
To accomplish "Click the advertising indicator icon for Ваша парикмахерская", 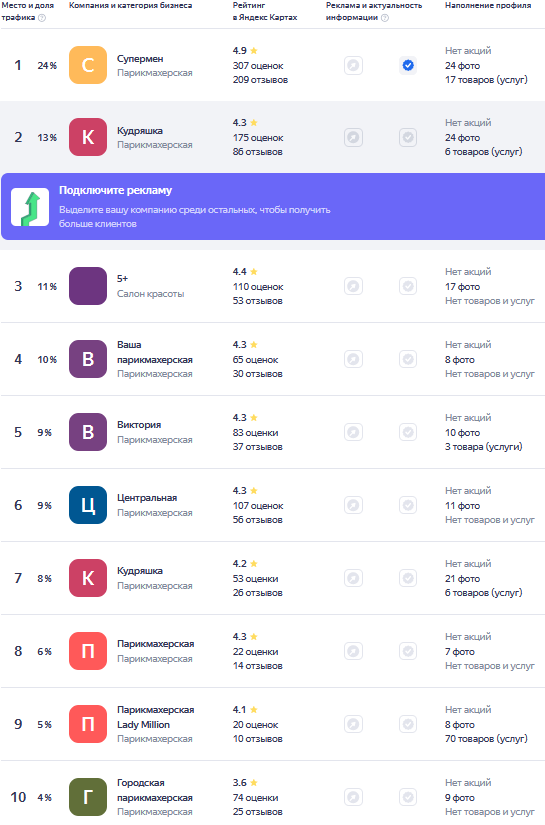I will click(354, 359).
